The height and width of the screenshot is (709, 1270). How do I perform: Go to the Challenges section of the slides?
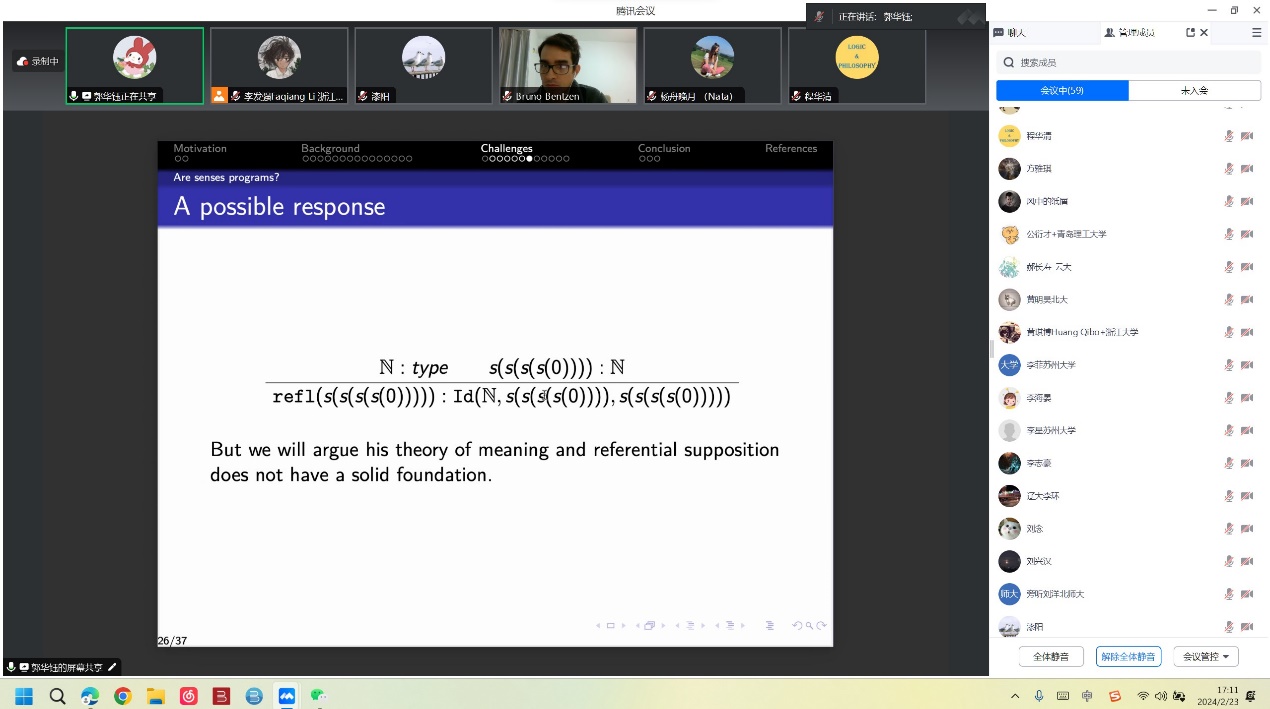coord(506,148)
